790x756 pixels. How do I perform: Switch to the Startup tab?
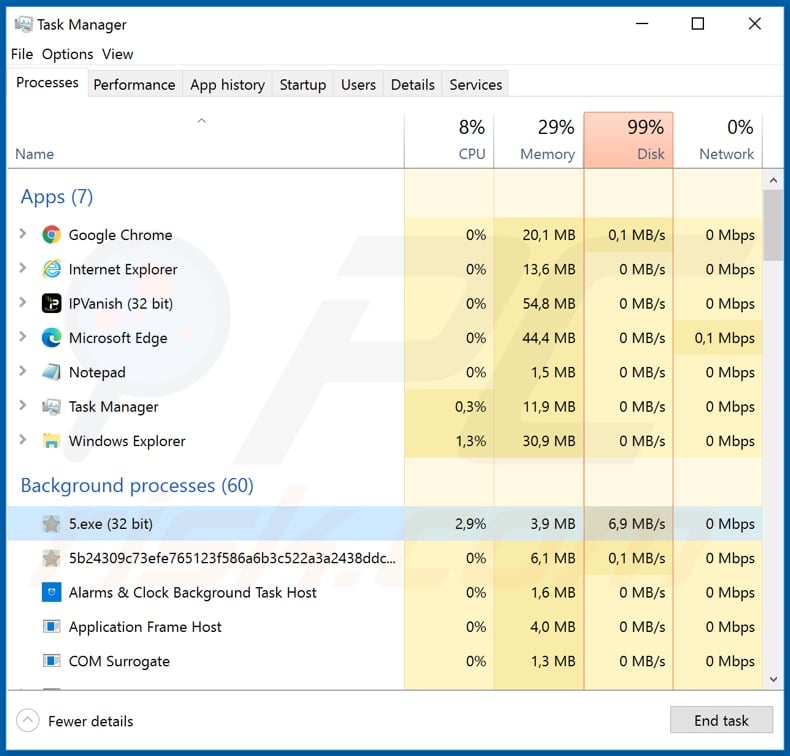click(303, 84)
